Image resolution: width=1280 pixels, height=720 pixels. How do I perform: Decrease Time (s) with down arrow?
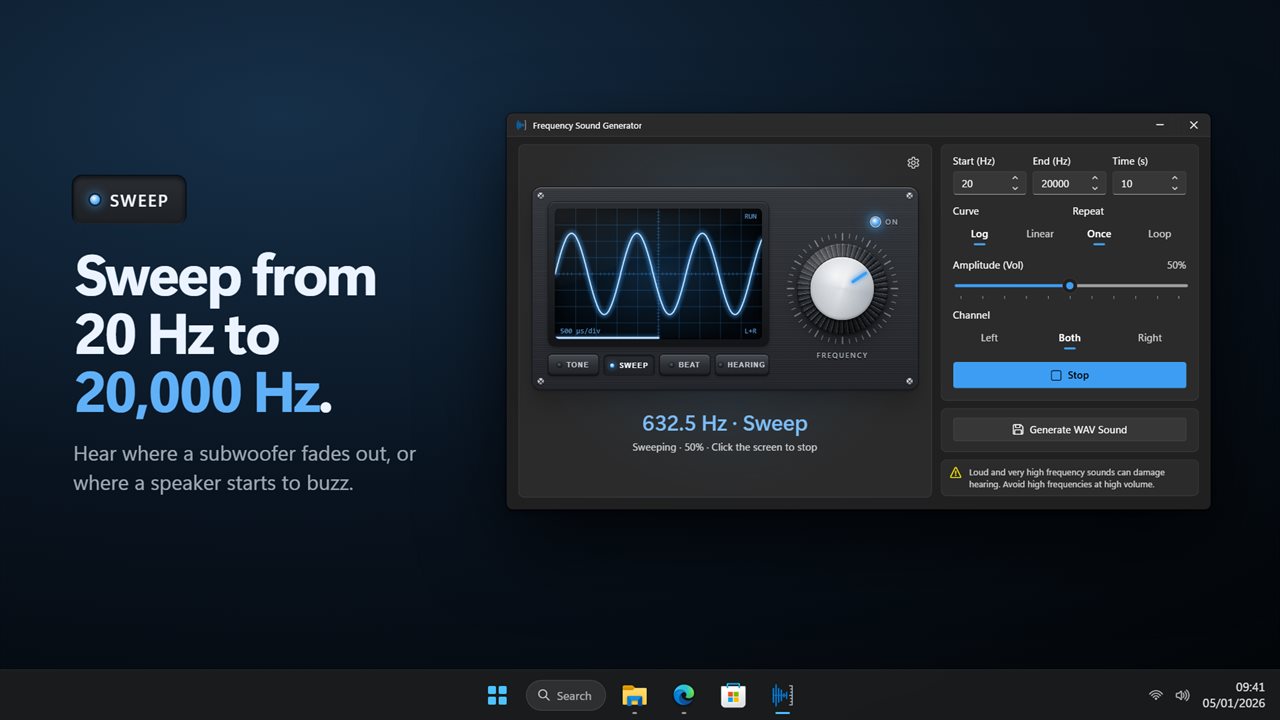(1175, 189)
